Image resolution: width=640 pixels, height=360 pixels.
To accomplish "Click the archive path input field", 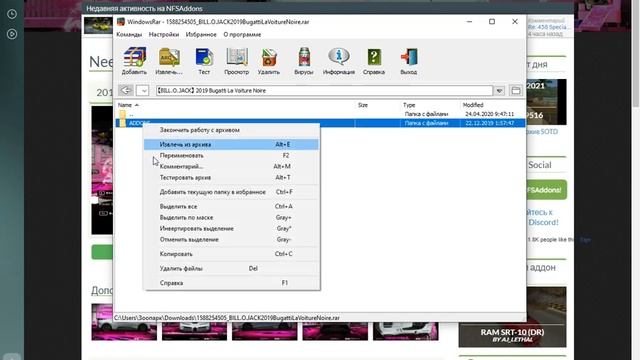I will [x=324, y=90].
